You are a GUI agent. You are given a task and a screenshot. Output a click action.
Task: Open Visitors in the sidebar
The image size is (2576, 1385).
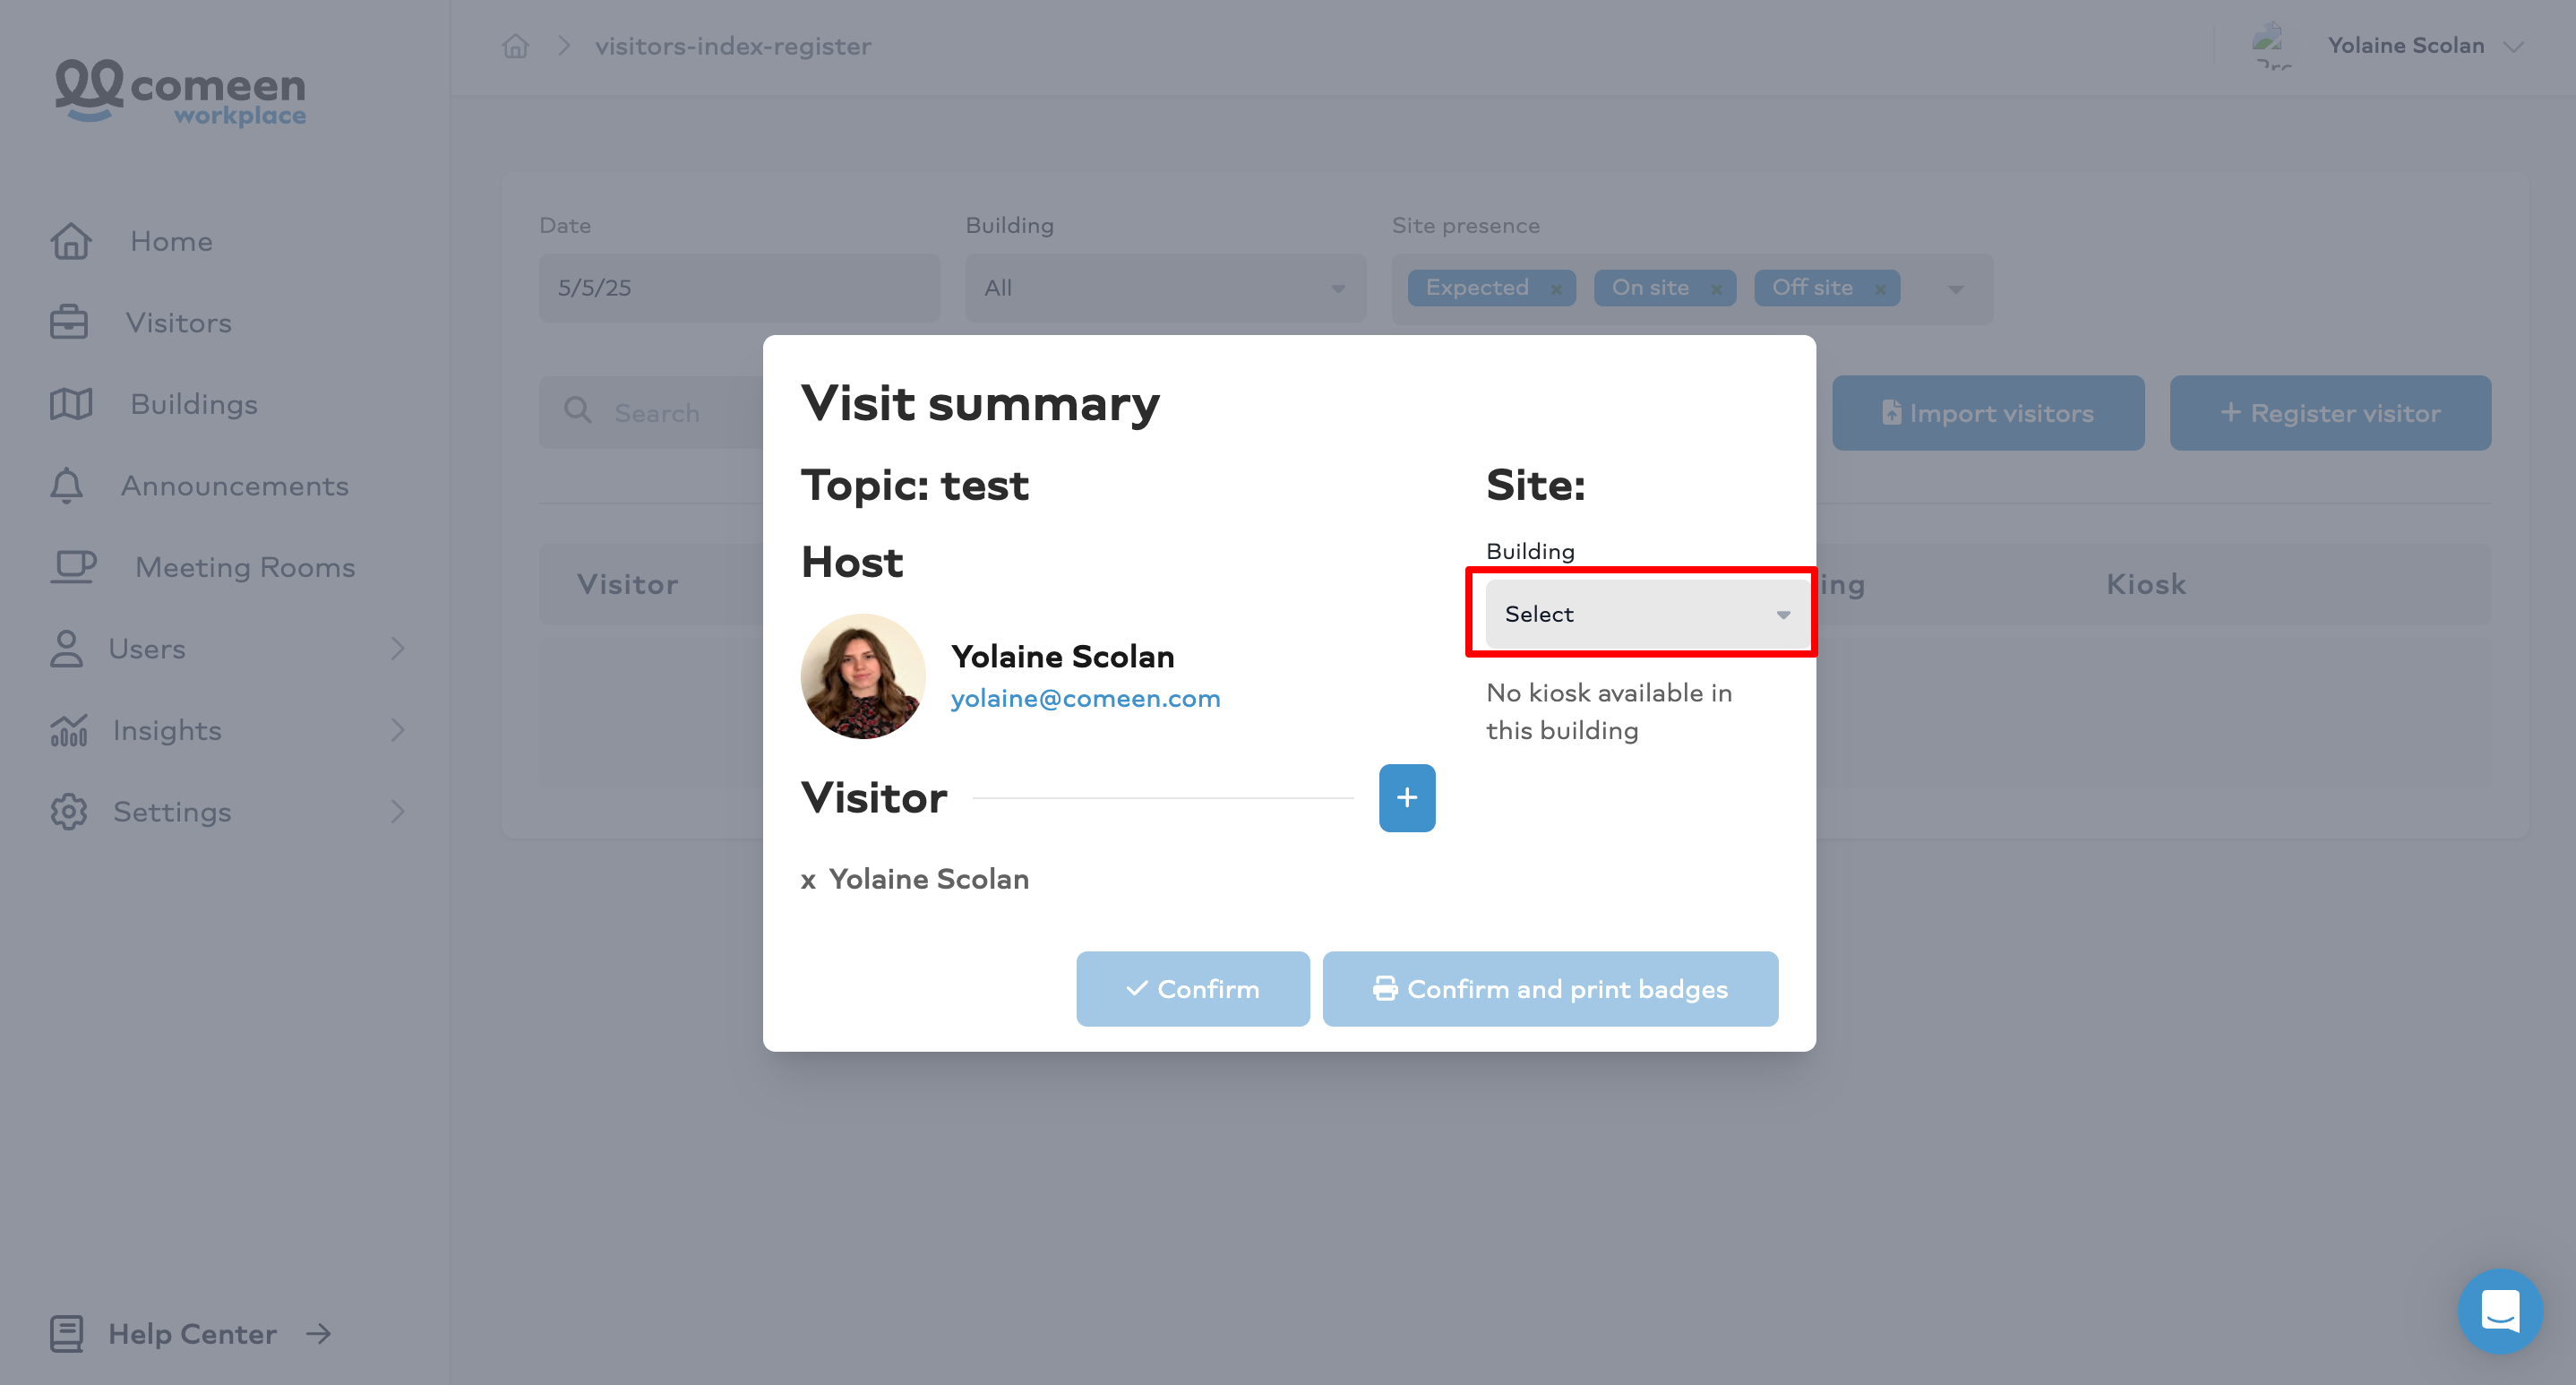coord(178,322)
